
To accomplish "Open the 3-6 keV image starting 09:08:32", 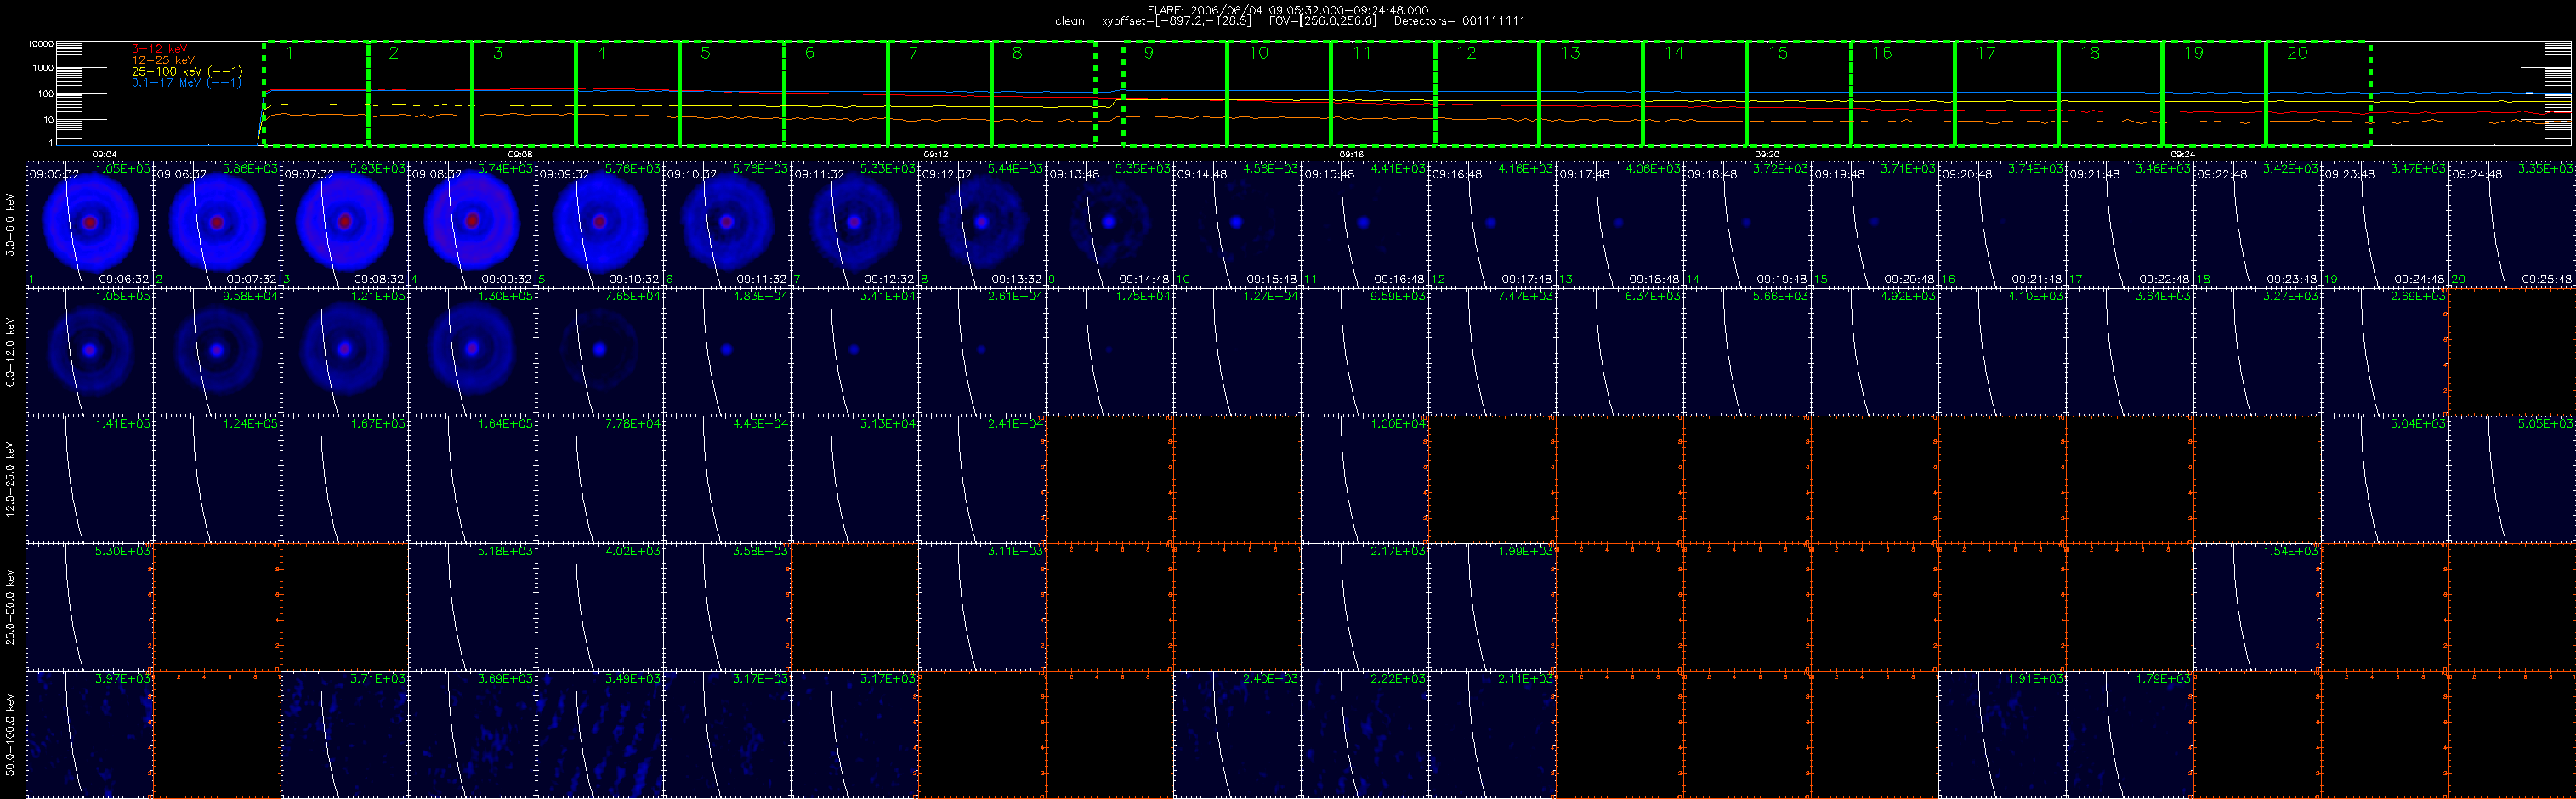I will tap(472, 224).
